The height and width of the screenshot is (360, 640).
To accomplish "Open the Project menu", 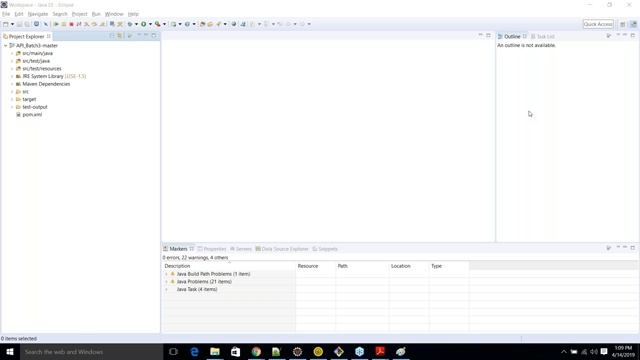I will tap(79, 14).
